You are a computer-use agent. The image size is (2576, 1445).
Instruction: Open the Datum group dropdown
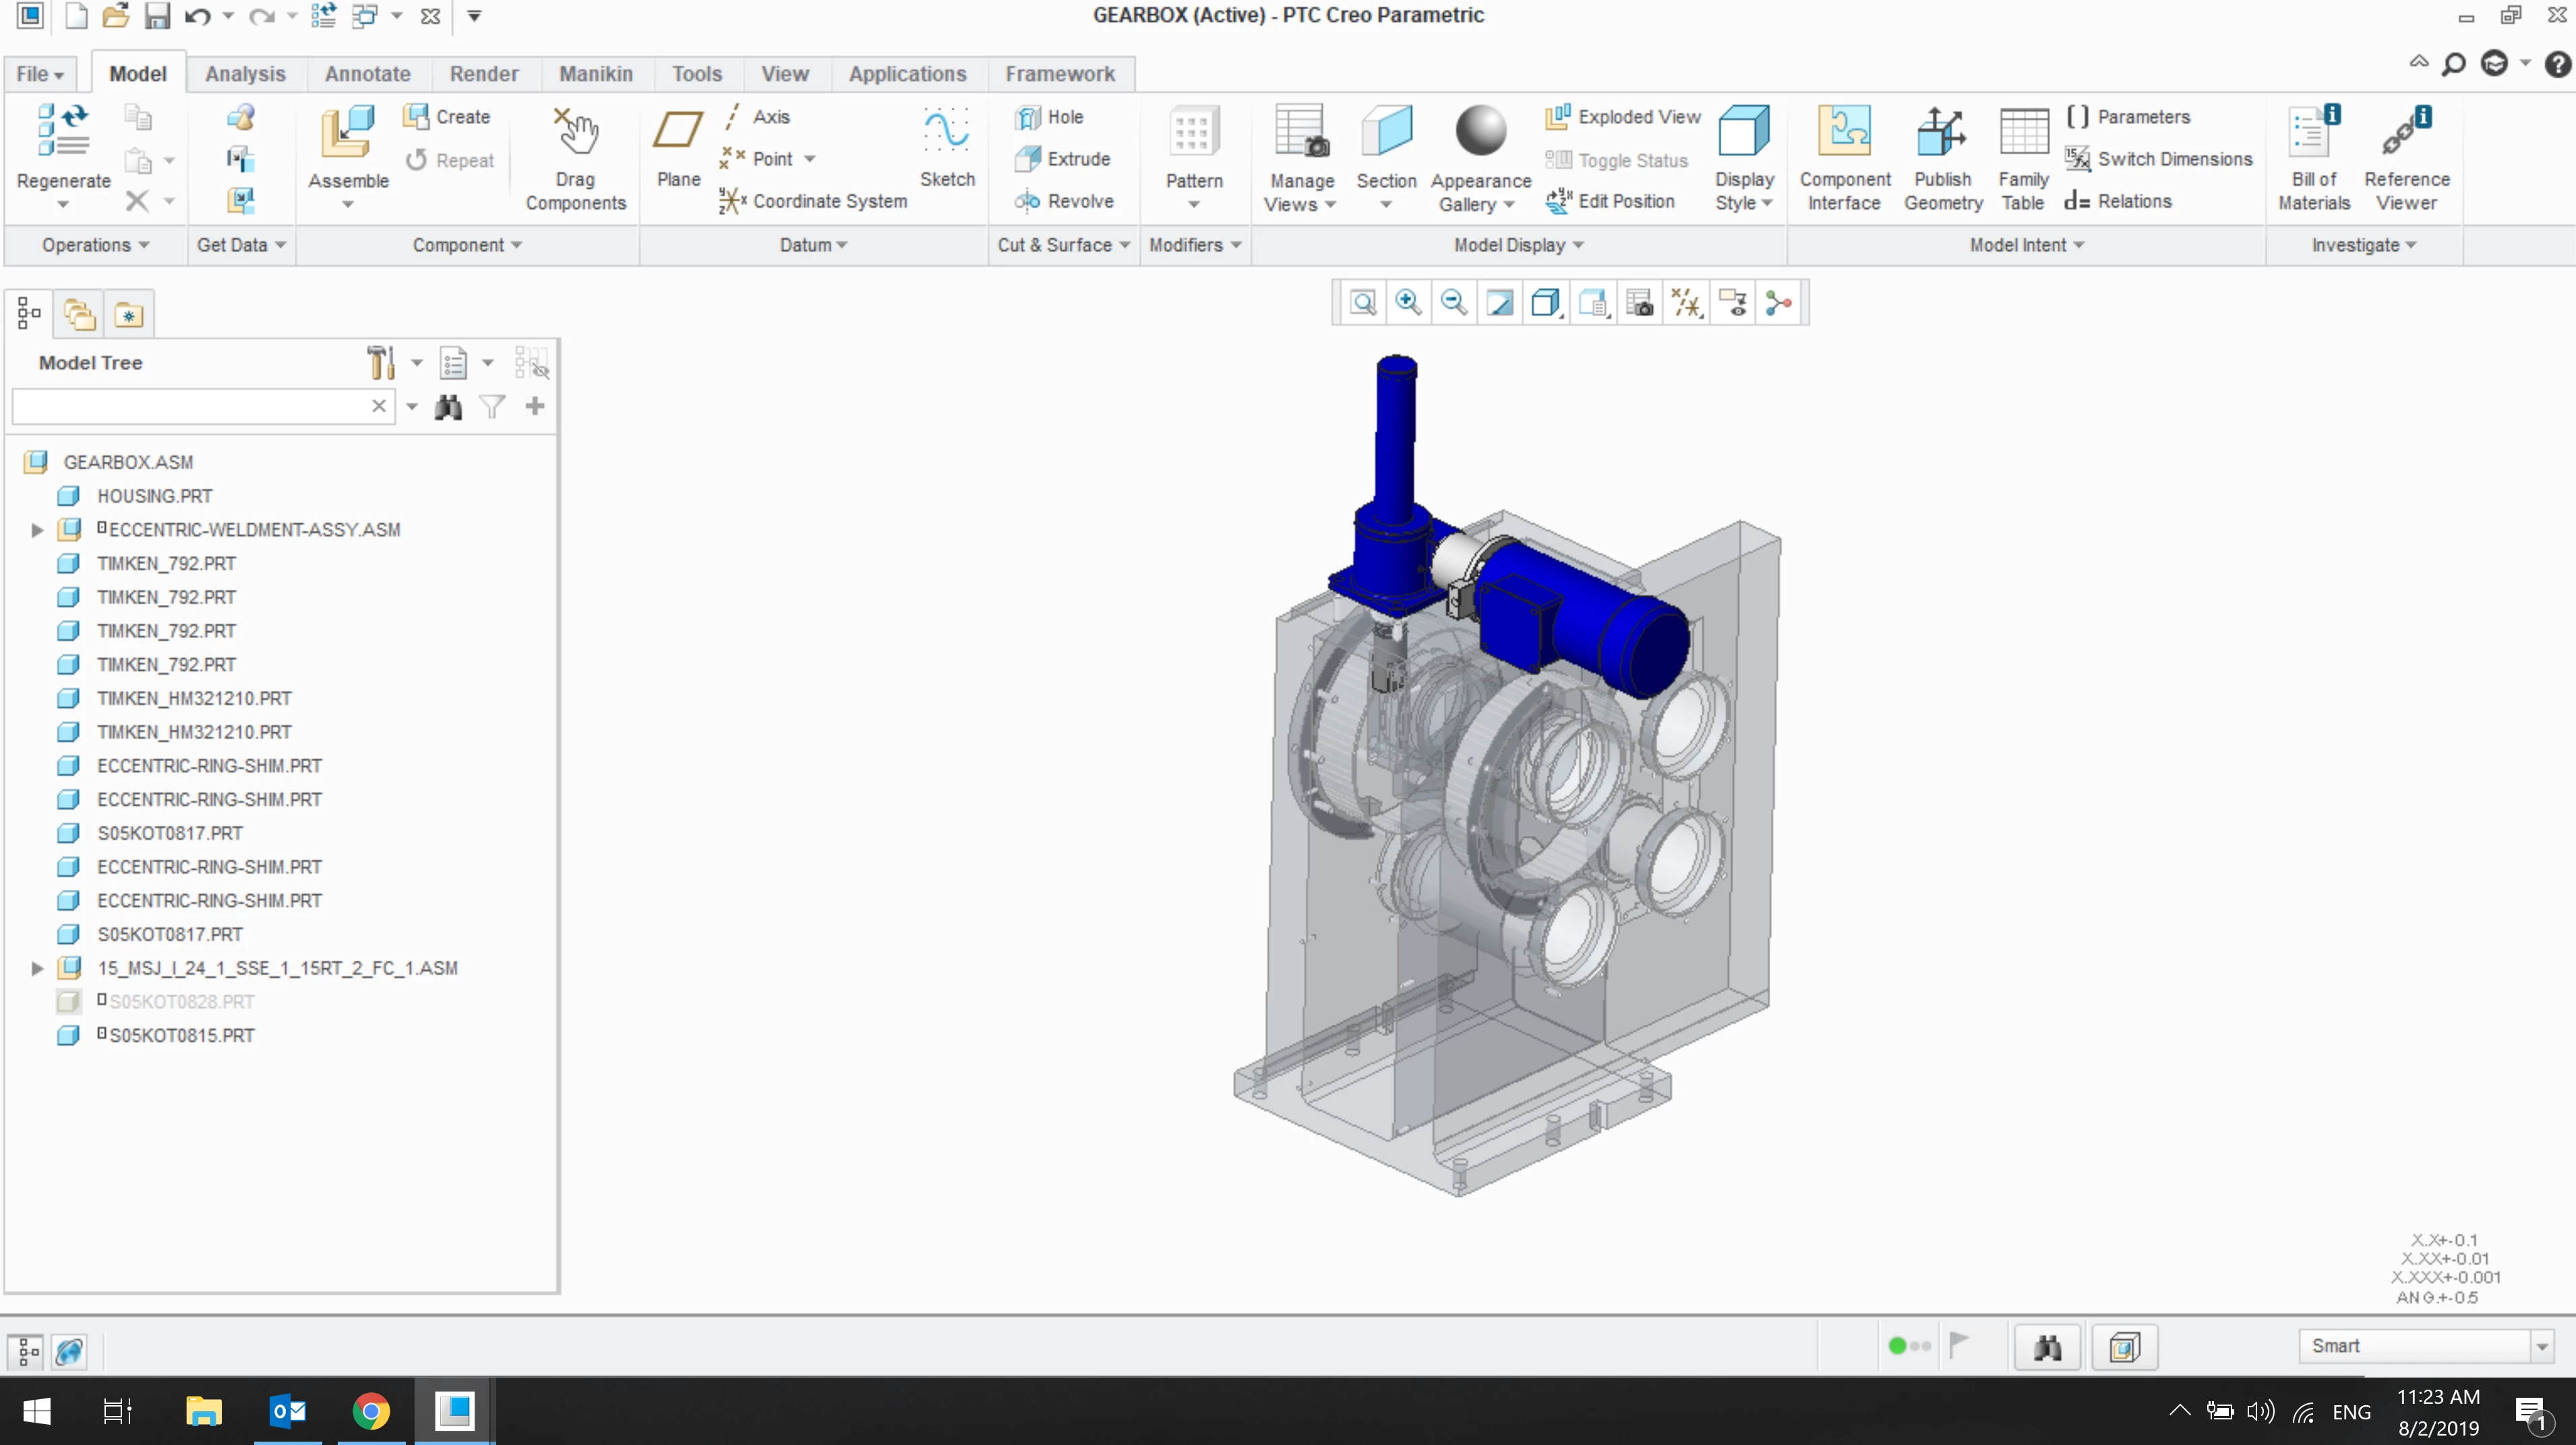click(813, 245)
